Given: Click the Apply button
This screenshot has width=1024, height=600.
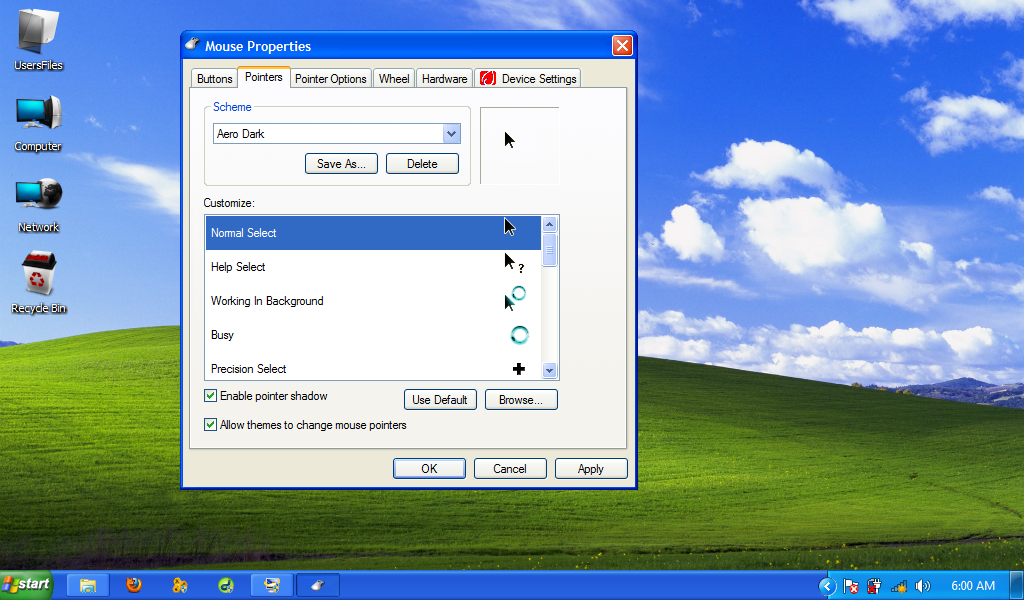Looking at the screenshot, I should point(591,469).
